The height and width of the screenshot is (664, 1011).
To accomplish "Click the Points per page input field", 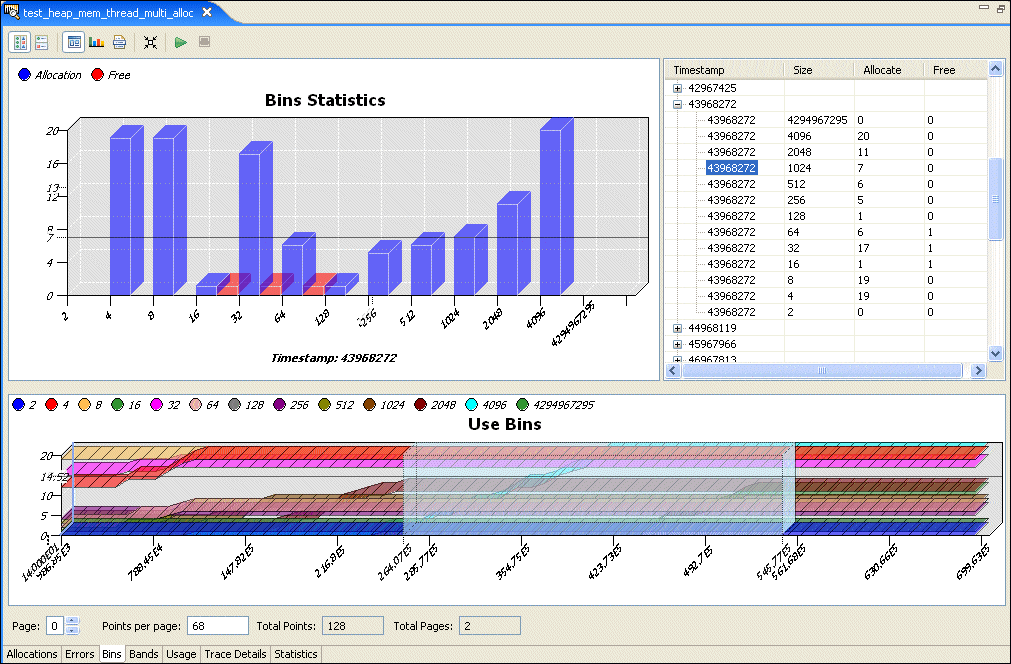I will point(217,626).
